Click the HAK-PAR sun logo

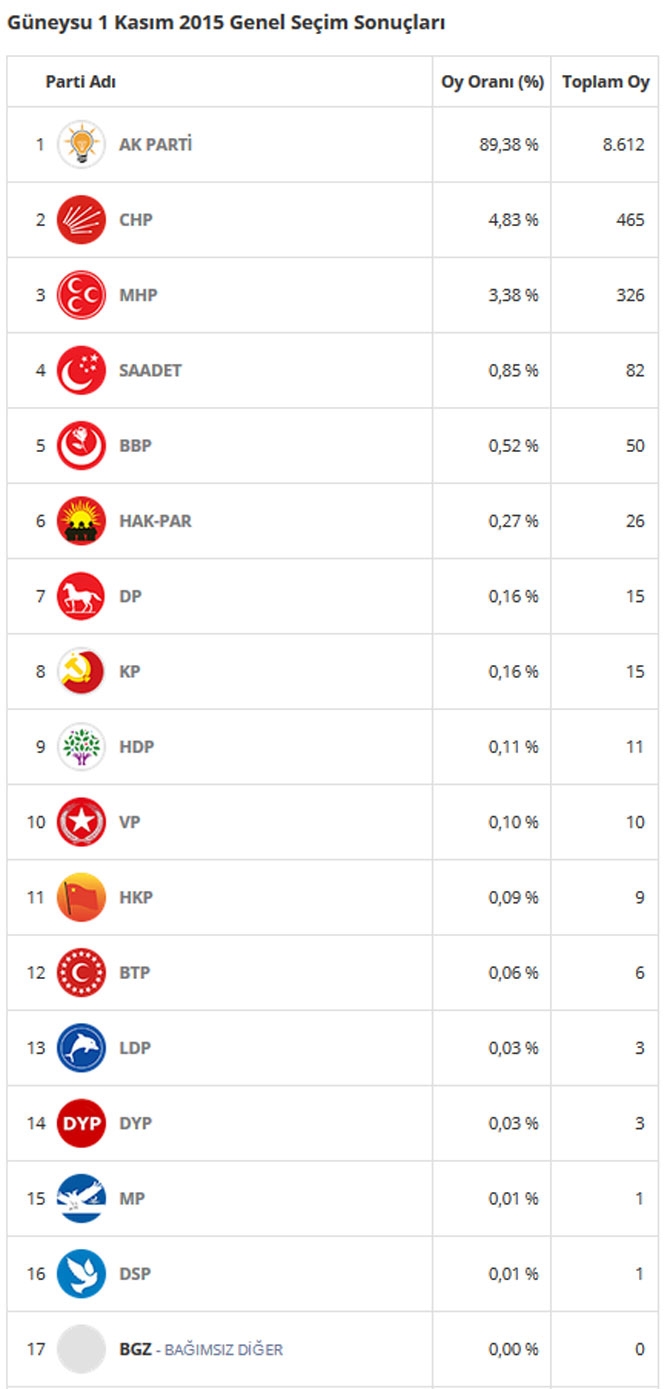click(81, 521)
